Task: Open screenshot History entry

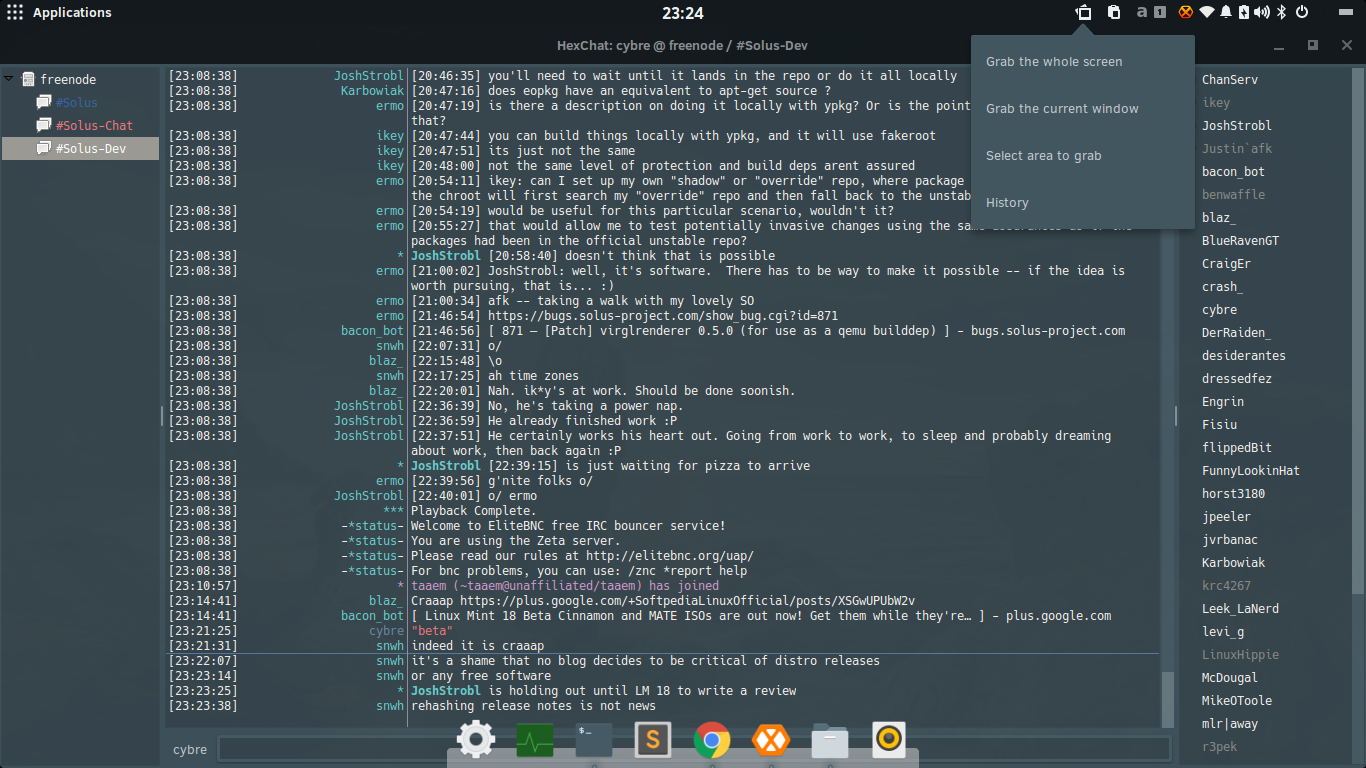Action: pos(1007,203)
